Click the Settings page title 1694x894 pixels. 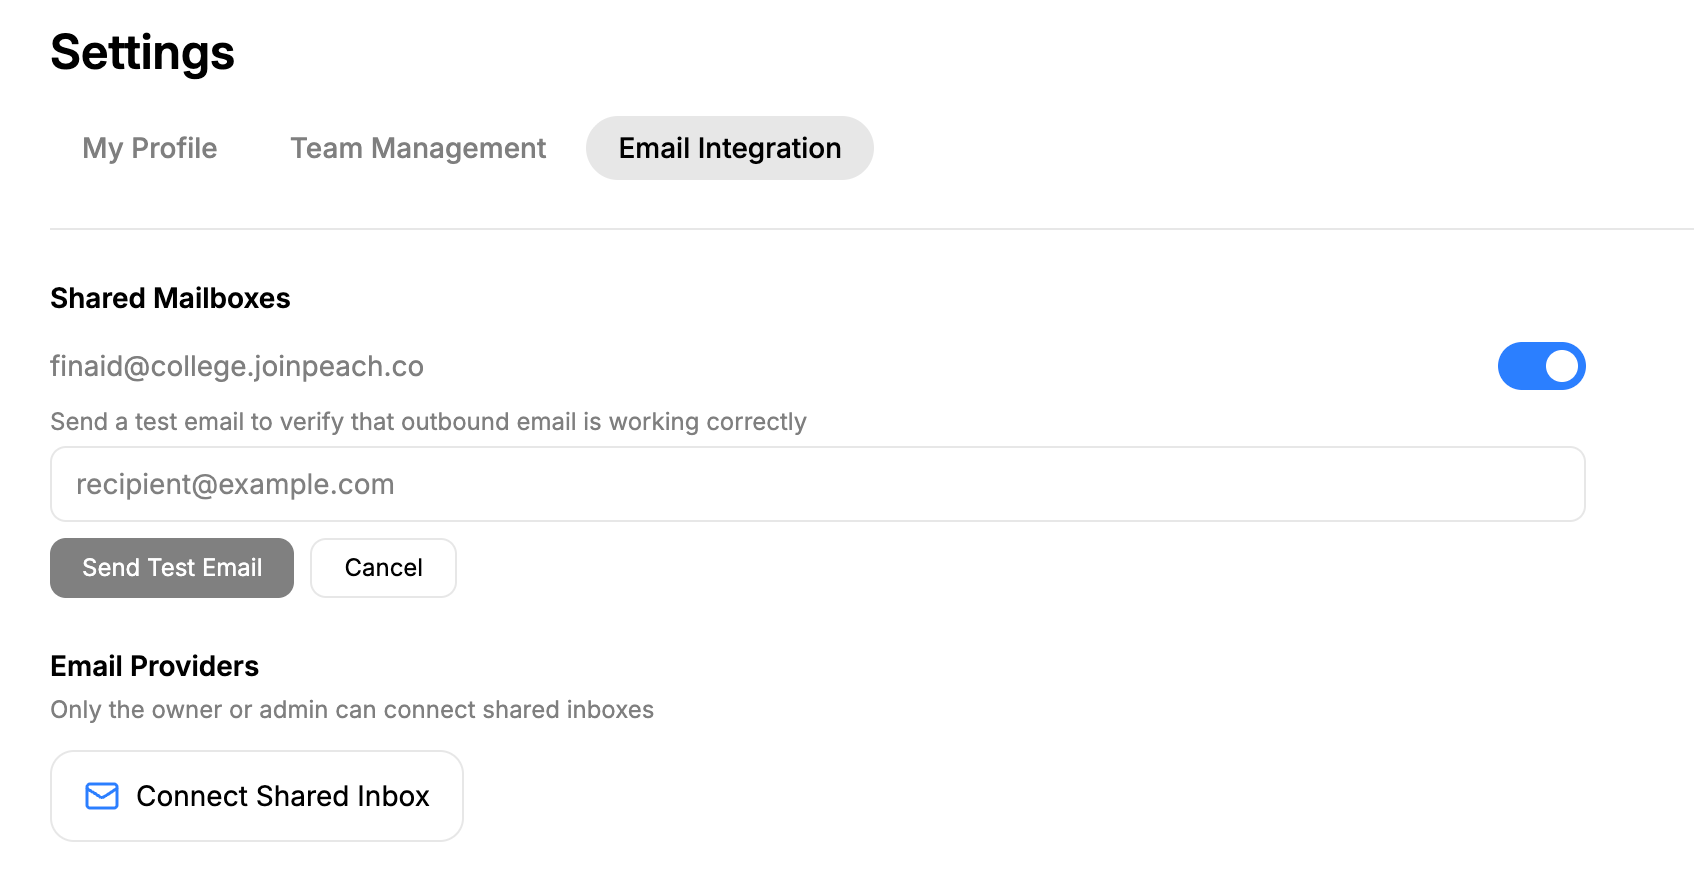tap(143, 53)
